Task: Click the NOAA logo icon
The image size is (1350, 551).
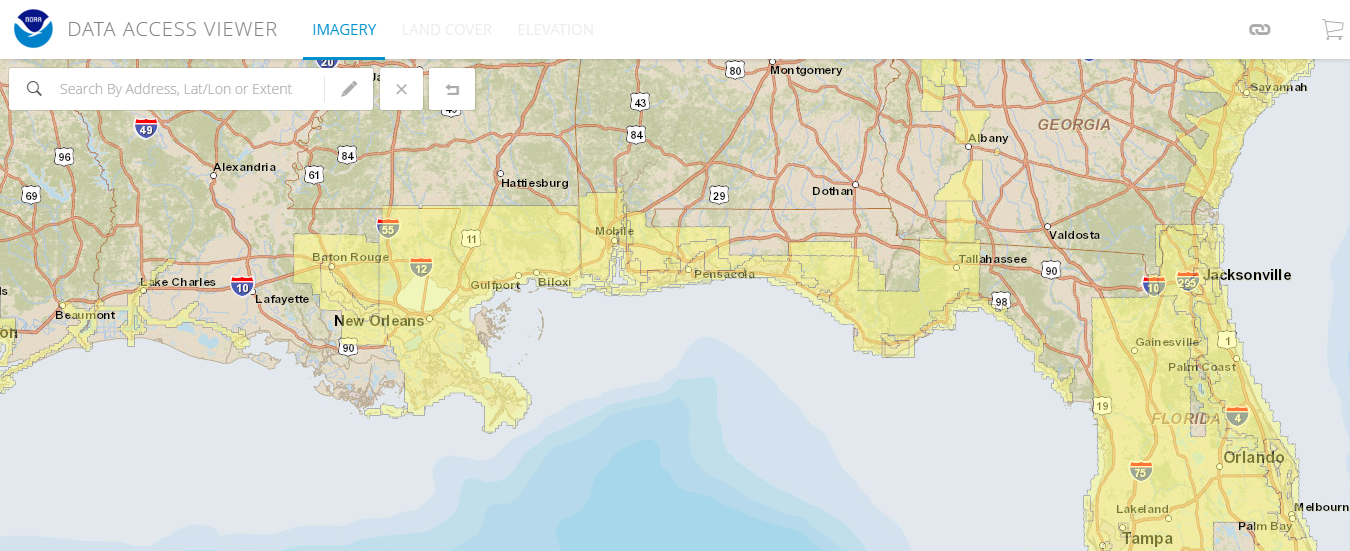Action: 33,29
